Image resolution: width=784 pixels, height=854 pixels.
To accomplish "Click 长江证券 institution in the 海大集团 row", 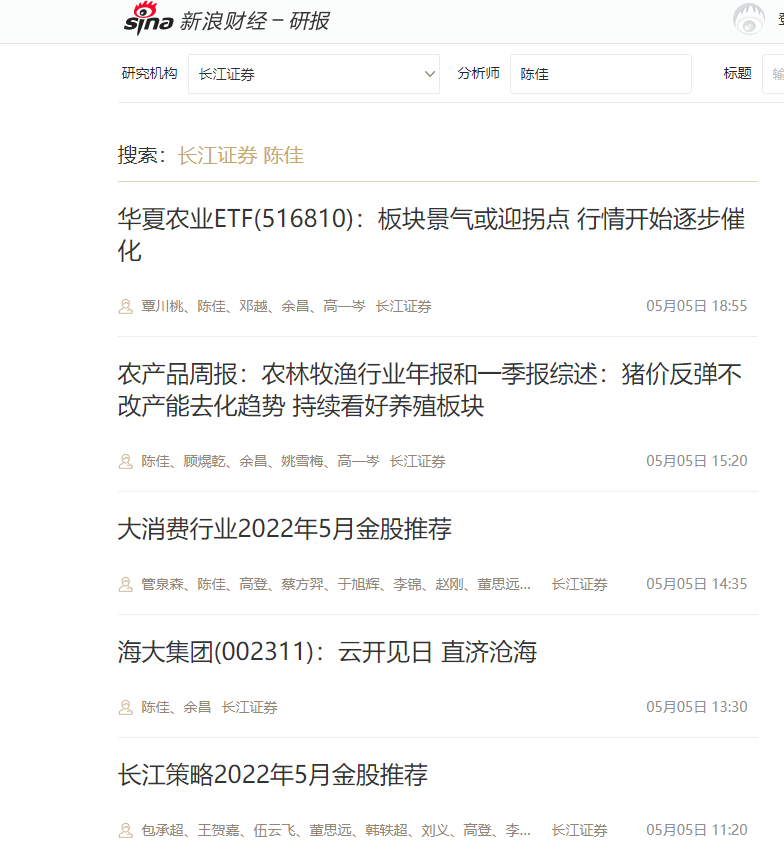I will pos(250,707).
